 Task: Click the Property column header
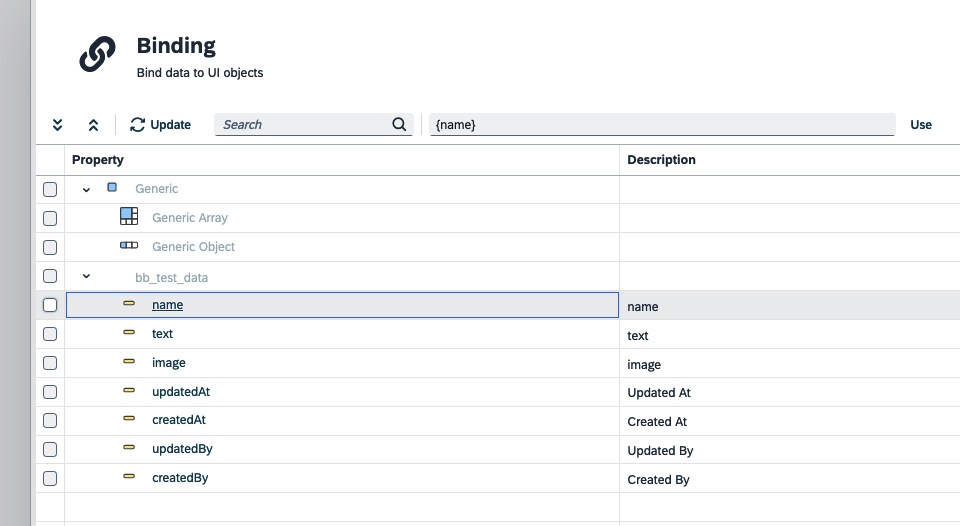(x=98, y=160)
